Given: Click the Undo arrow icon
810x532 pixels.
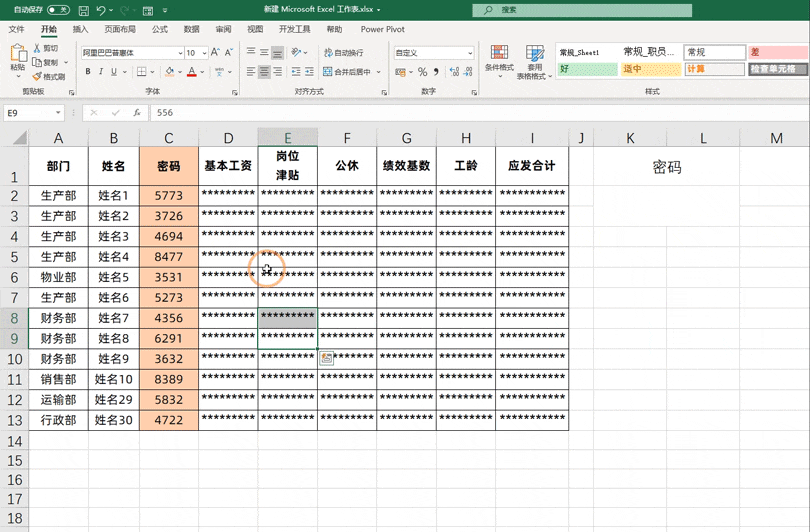Looking at the screenshot, I should click(x=101, y=10).
